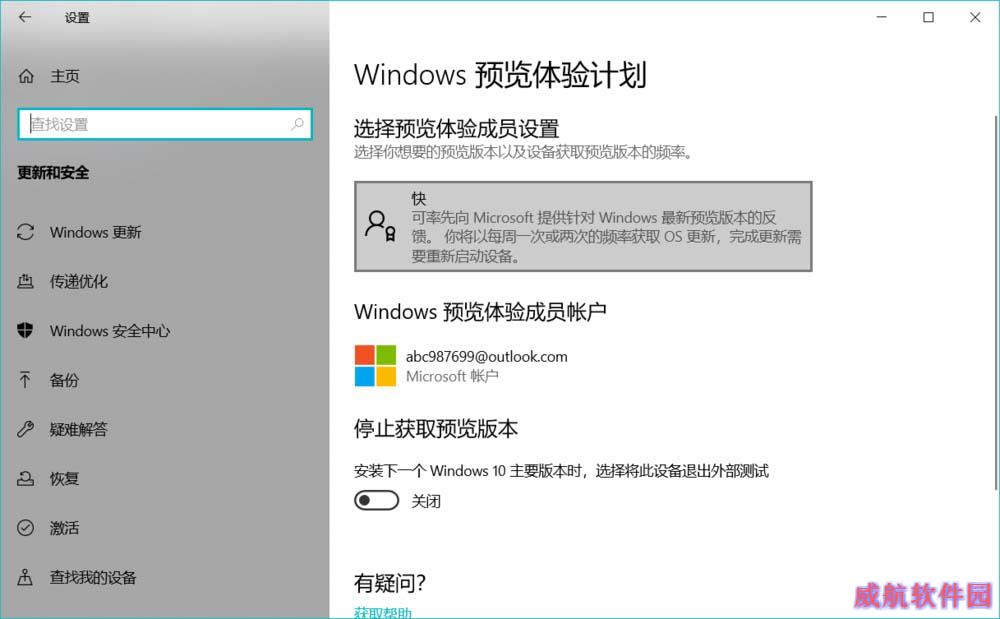Click the insider user badge icon
The image size is (1000, 619).
pos(380,226)
